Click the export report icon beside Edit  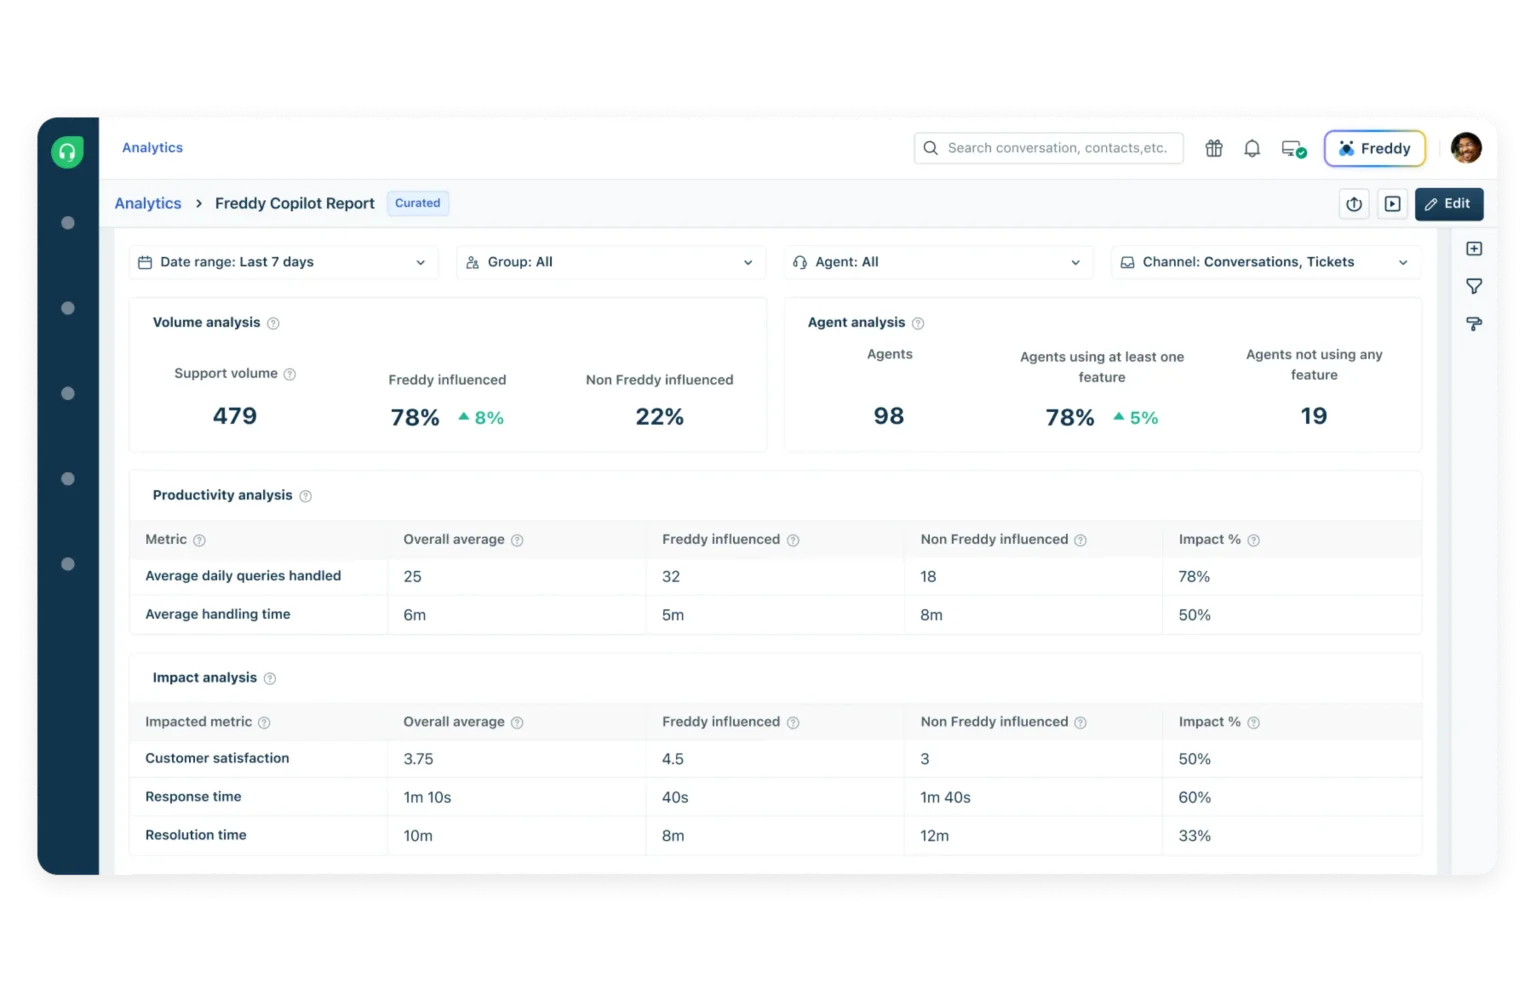(1354, 204)
